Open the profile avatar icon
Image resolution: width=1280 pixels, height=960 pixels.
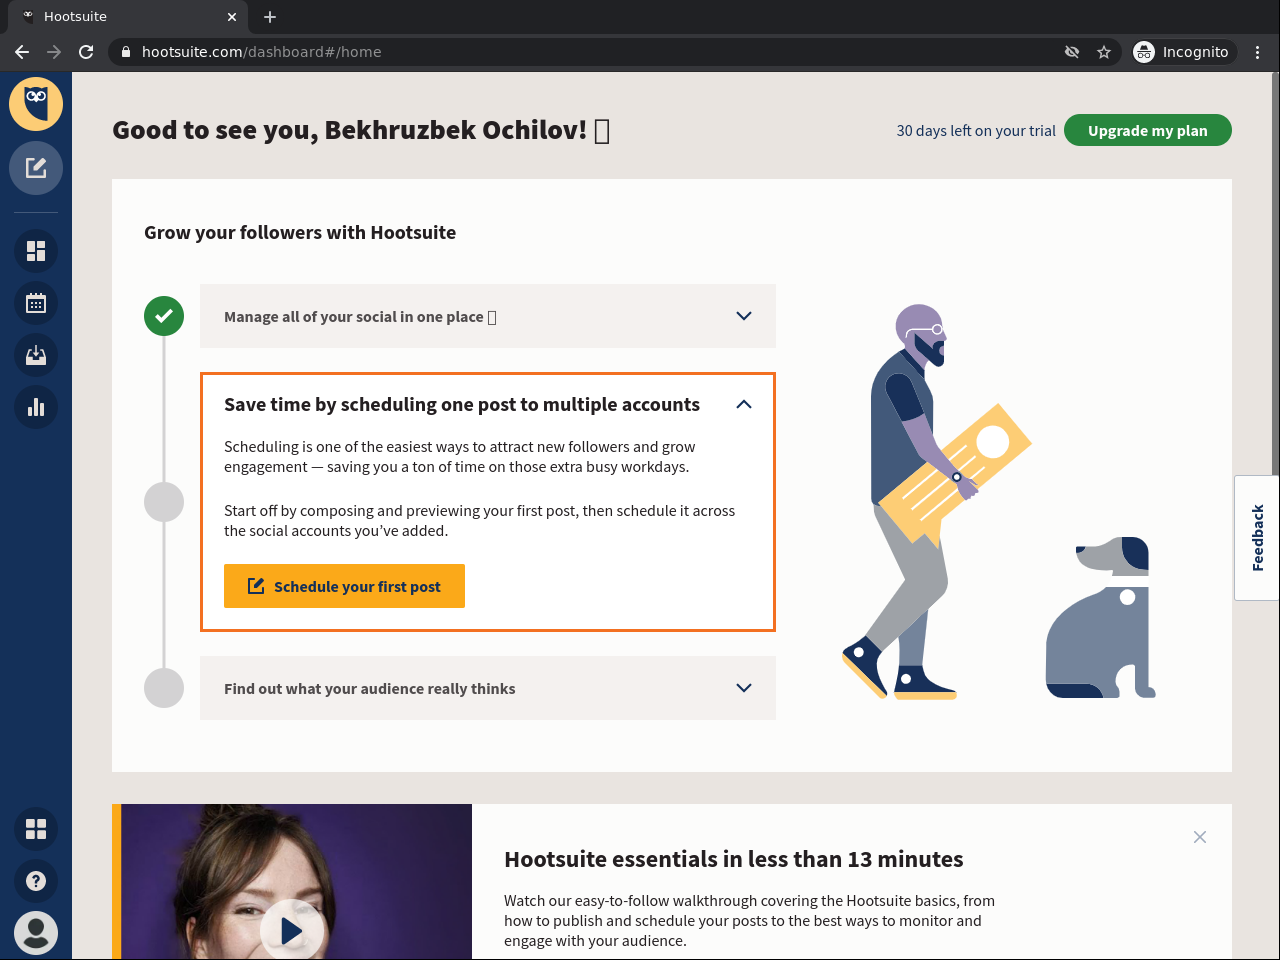[36, 933]
